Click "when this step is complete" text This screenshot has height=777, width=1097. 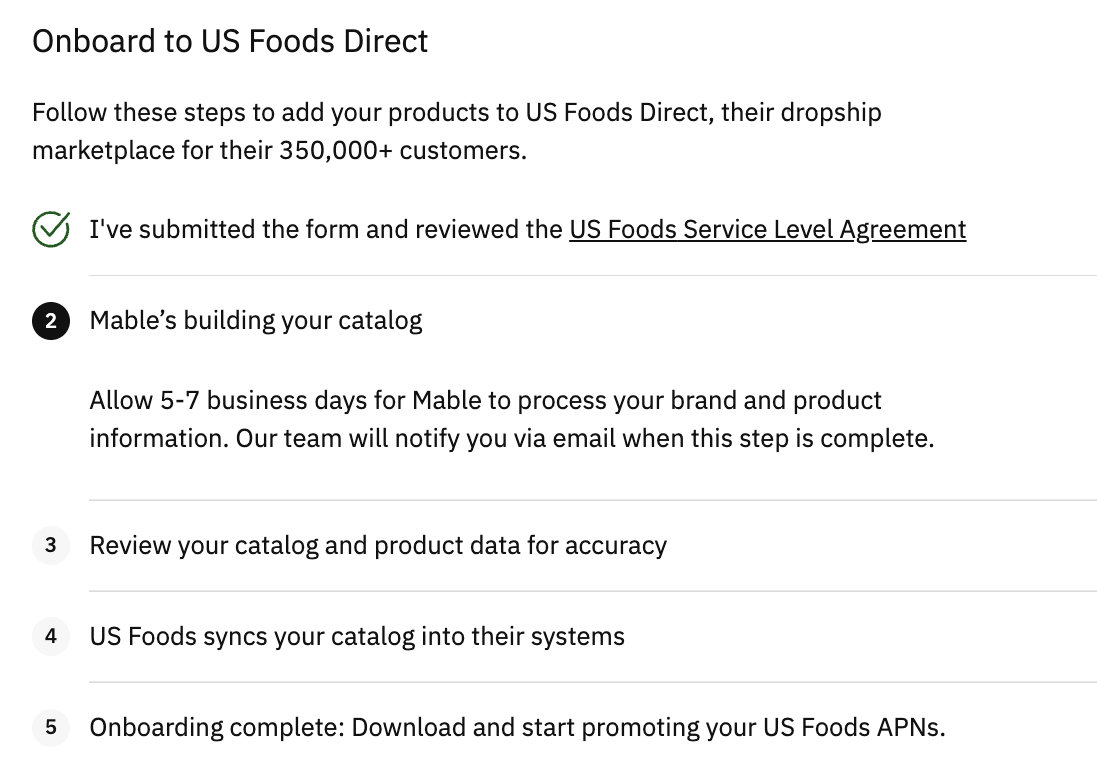pos(777,439)
